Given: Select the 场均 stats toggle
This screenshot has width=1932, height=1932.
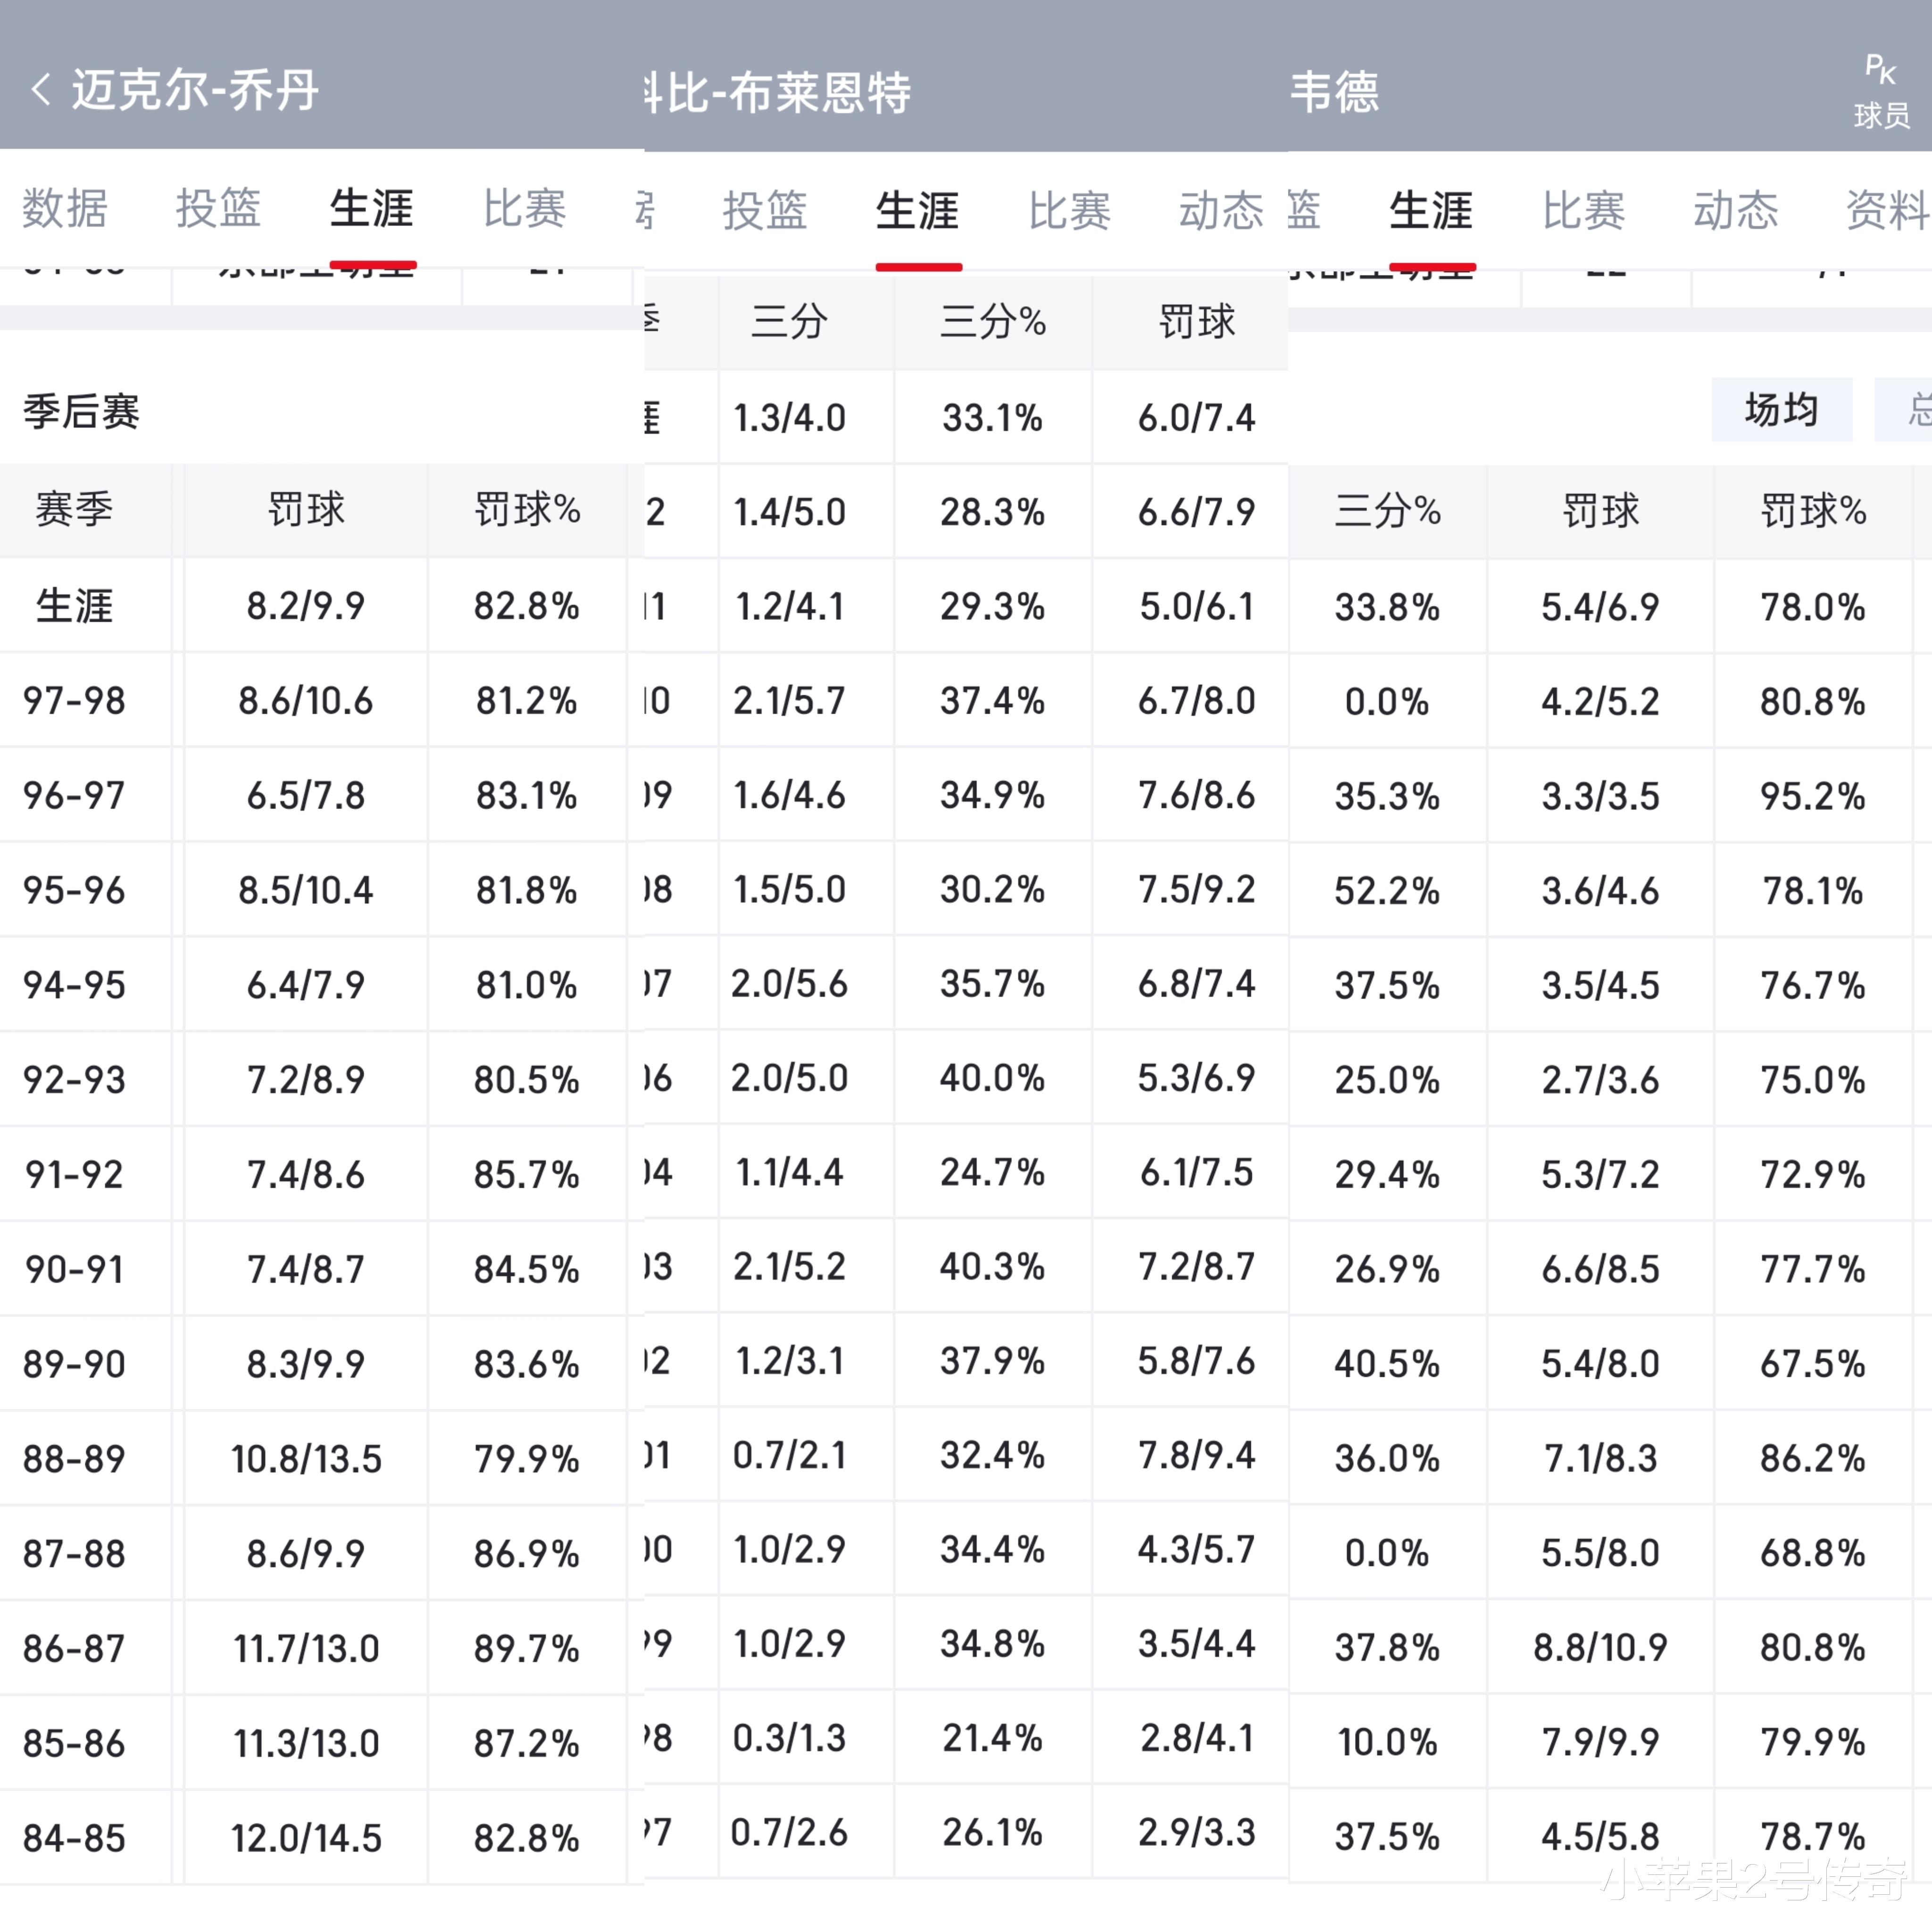Looking at the screenshot, I should click(1781, 409).
